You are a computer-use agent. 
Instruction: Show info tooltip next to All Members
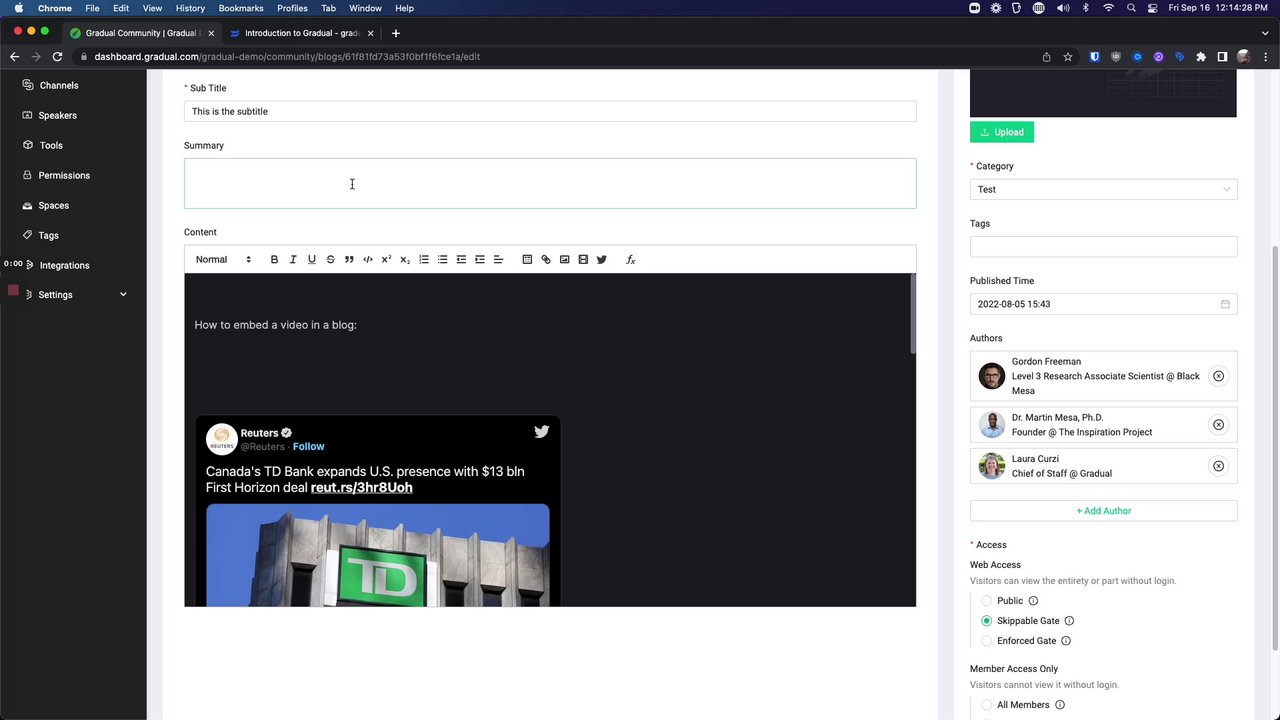coord(1059,705)
